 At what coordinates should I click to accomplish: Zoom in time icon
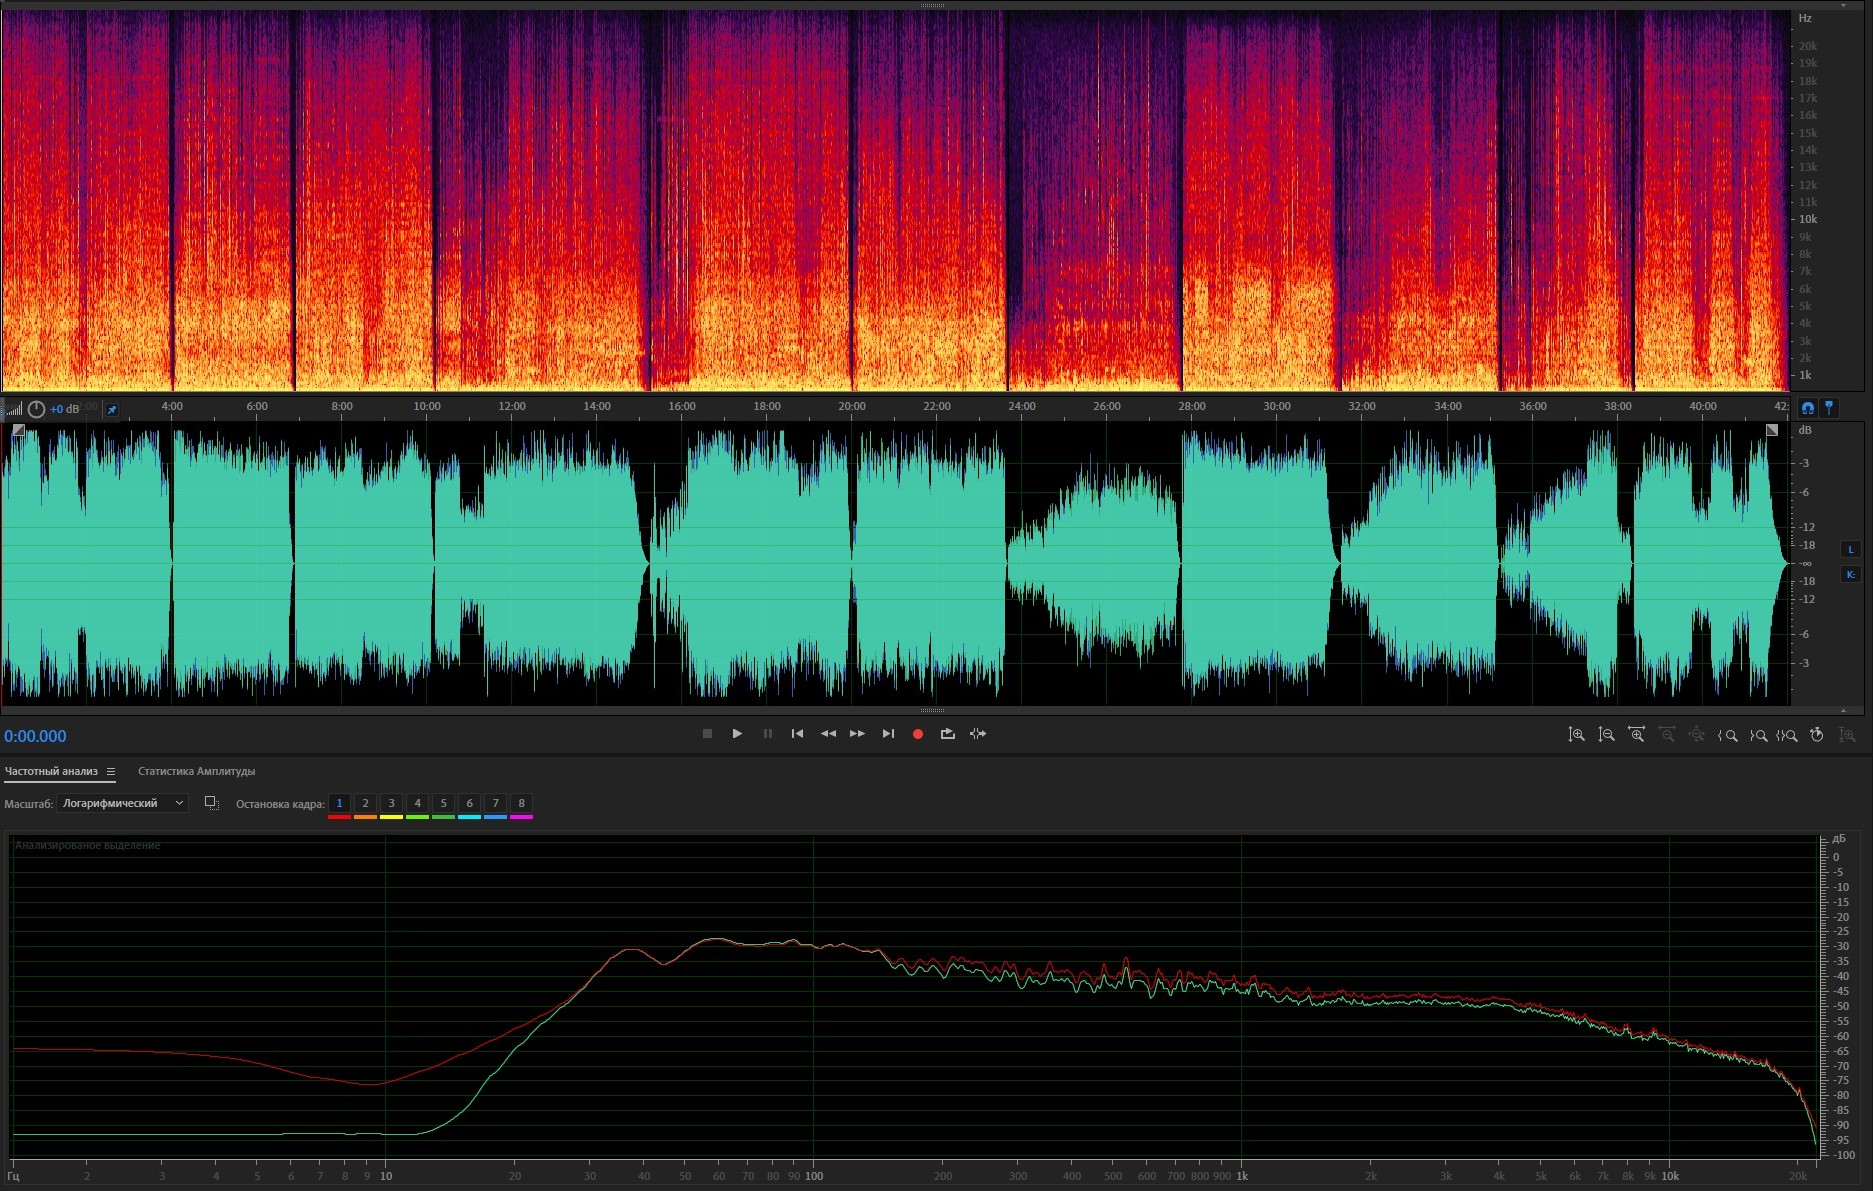1636,735
